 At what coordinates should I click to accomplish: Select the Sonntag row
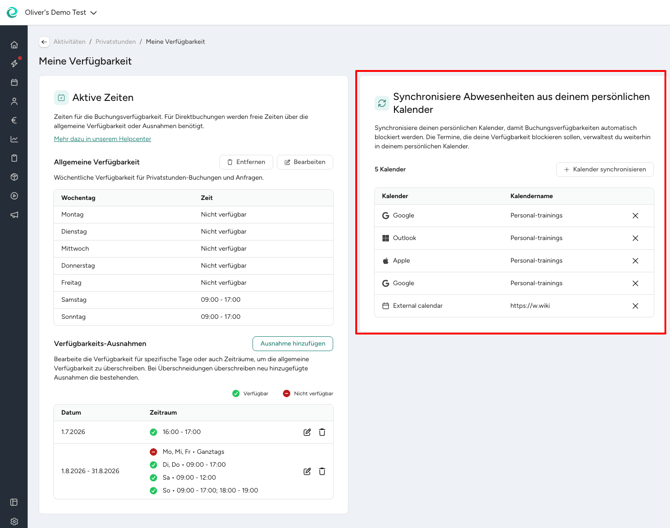pos(193,317)
